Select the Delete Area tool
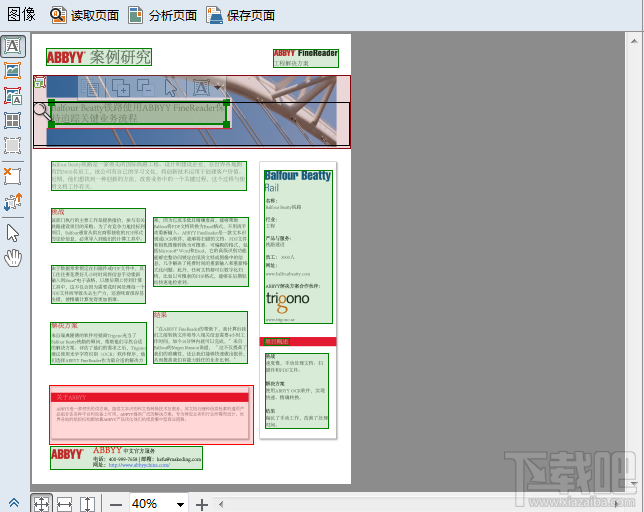 click(13, 177)
